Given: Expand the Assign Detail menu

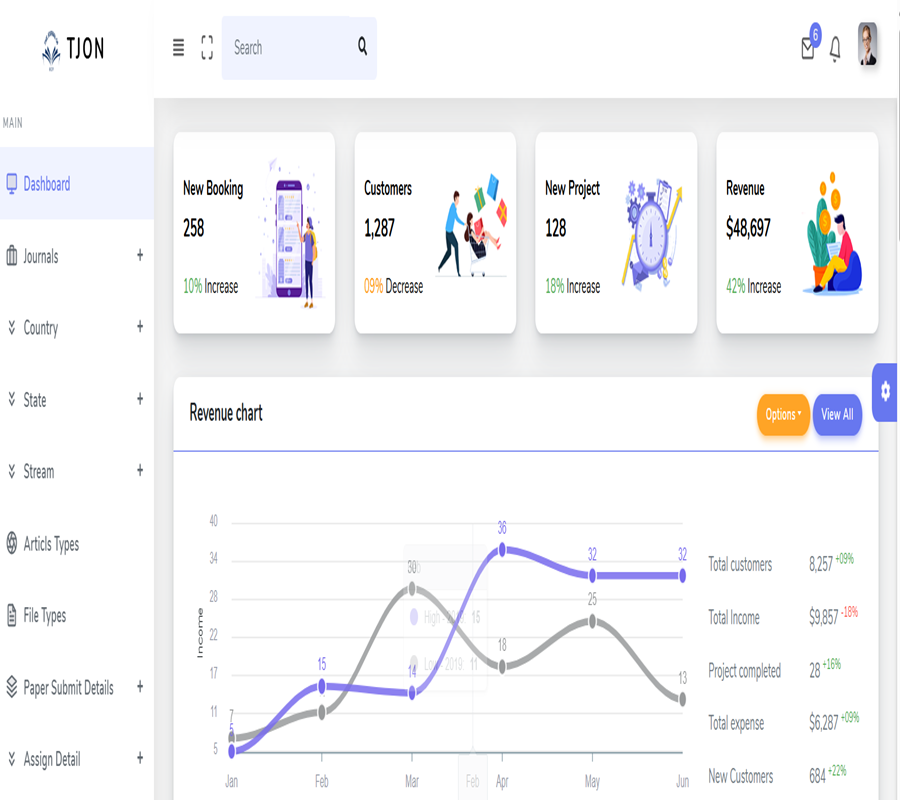Looking at the screenshot, I should [x=140, y=758].
